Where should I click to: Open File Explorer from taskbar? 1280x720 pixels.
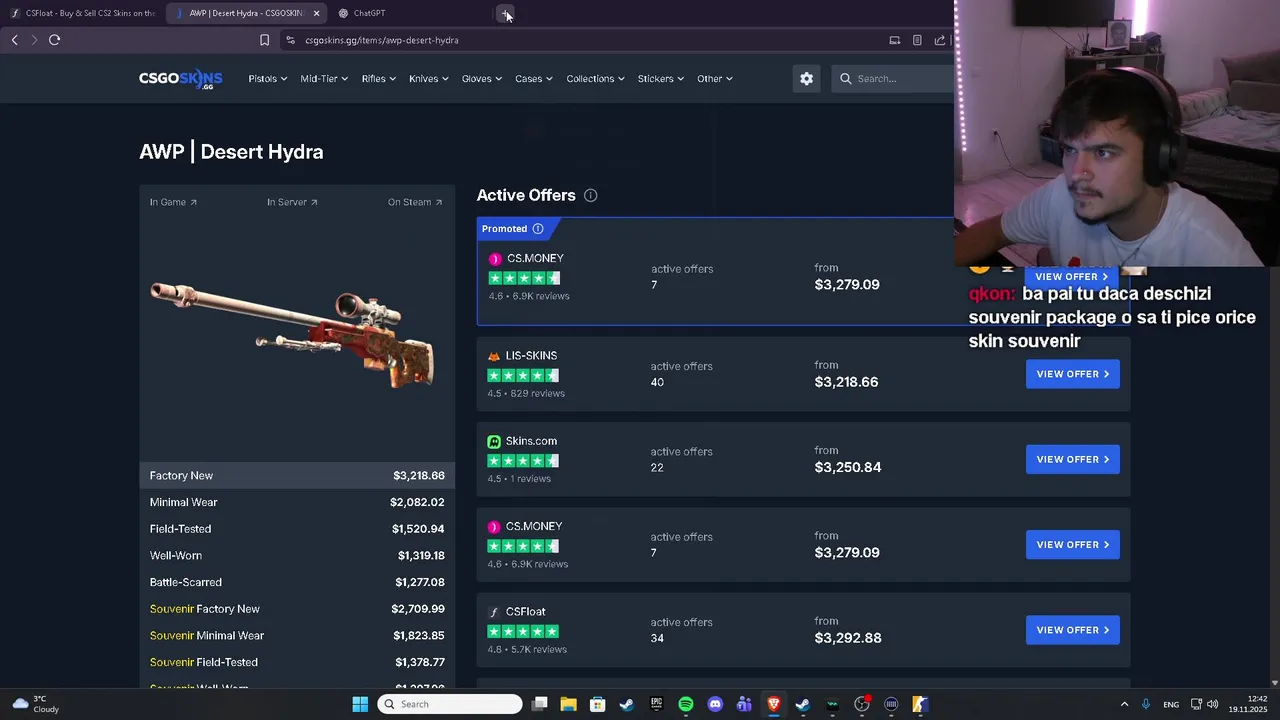(x=568, y=704)
